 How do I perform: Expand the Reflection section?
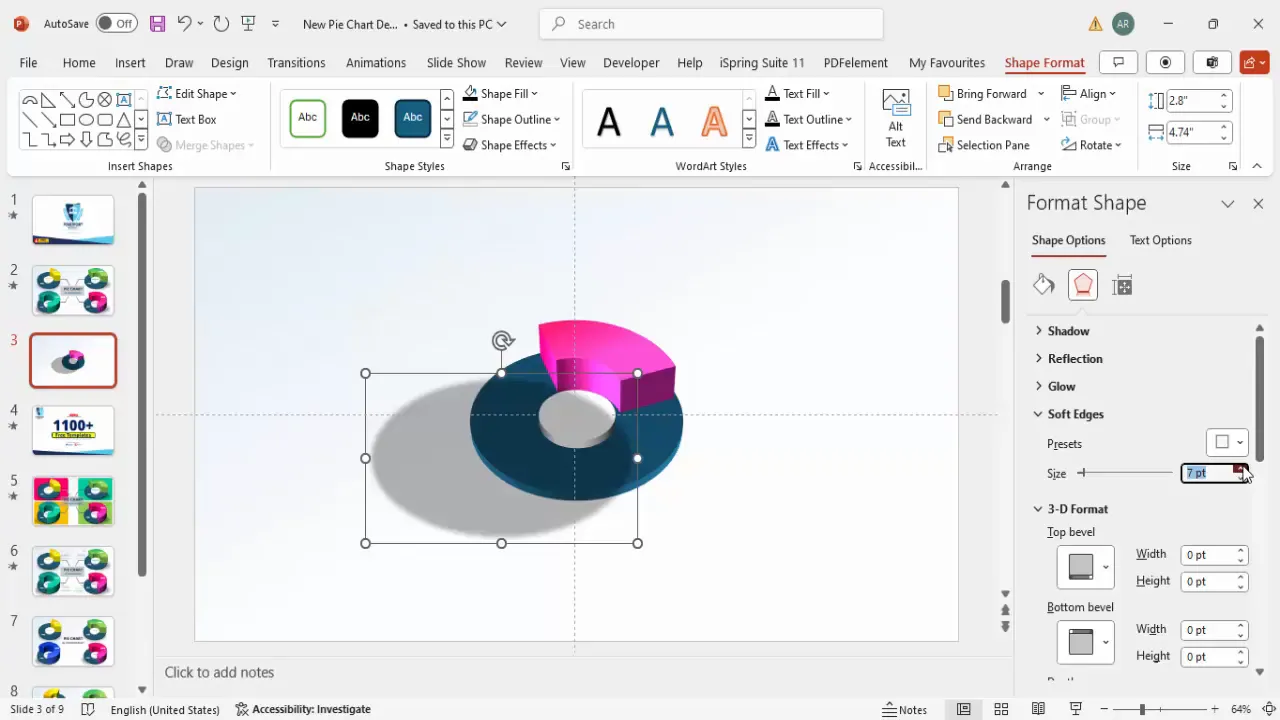click(1075, 358)
